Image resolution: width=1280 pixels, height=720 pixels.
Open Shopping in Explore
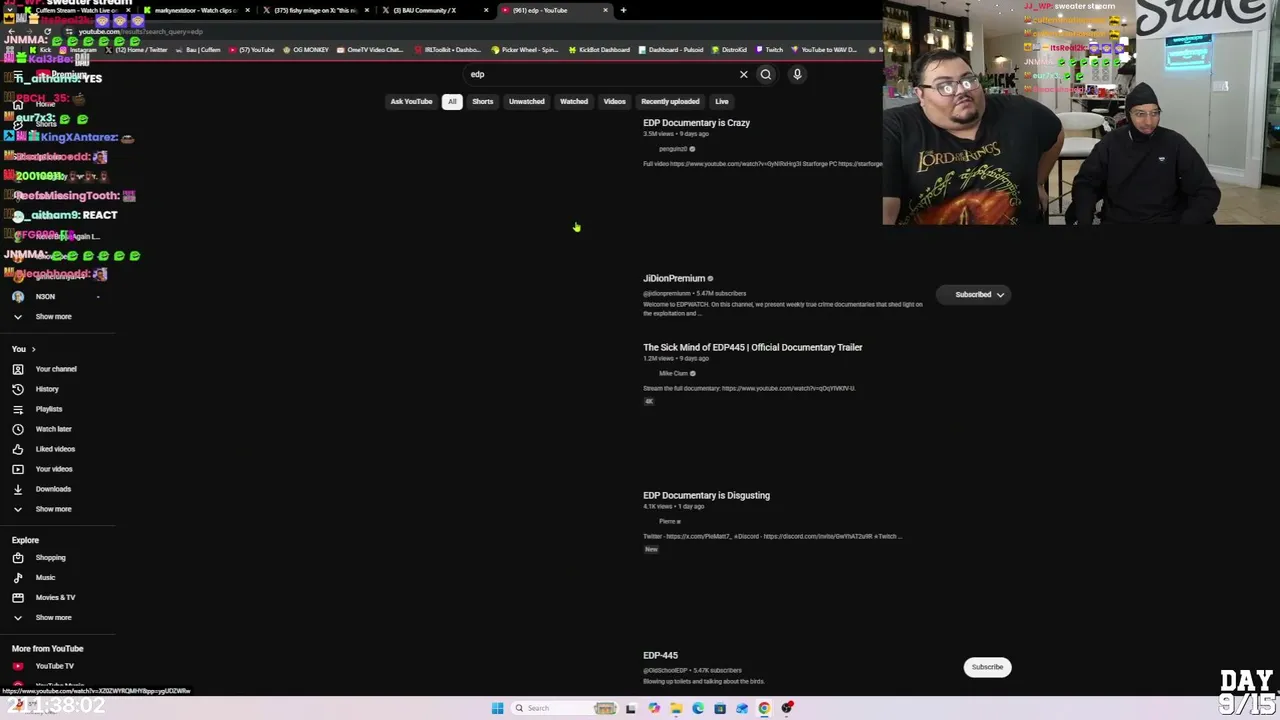57,557
